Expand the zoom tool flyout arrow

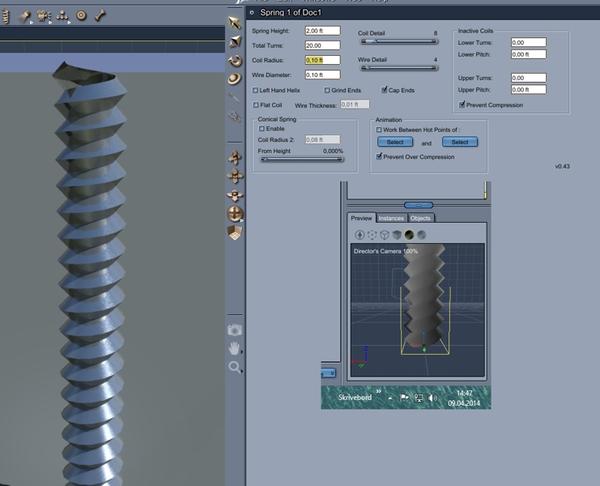coord(242,370)
